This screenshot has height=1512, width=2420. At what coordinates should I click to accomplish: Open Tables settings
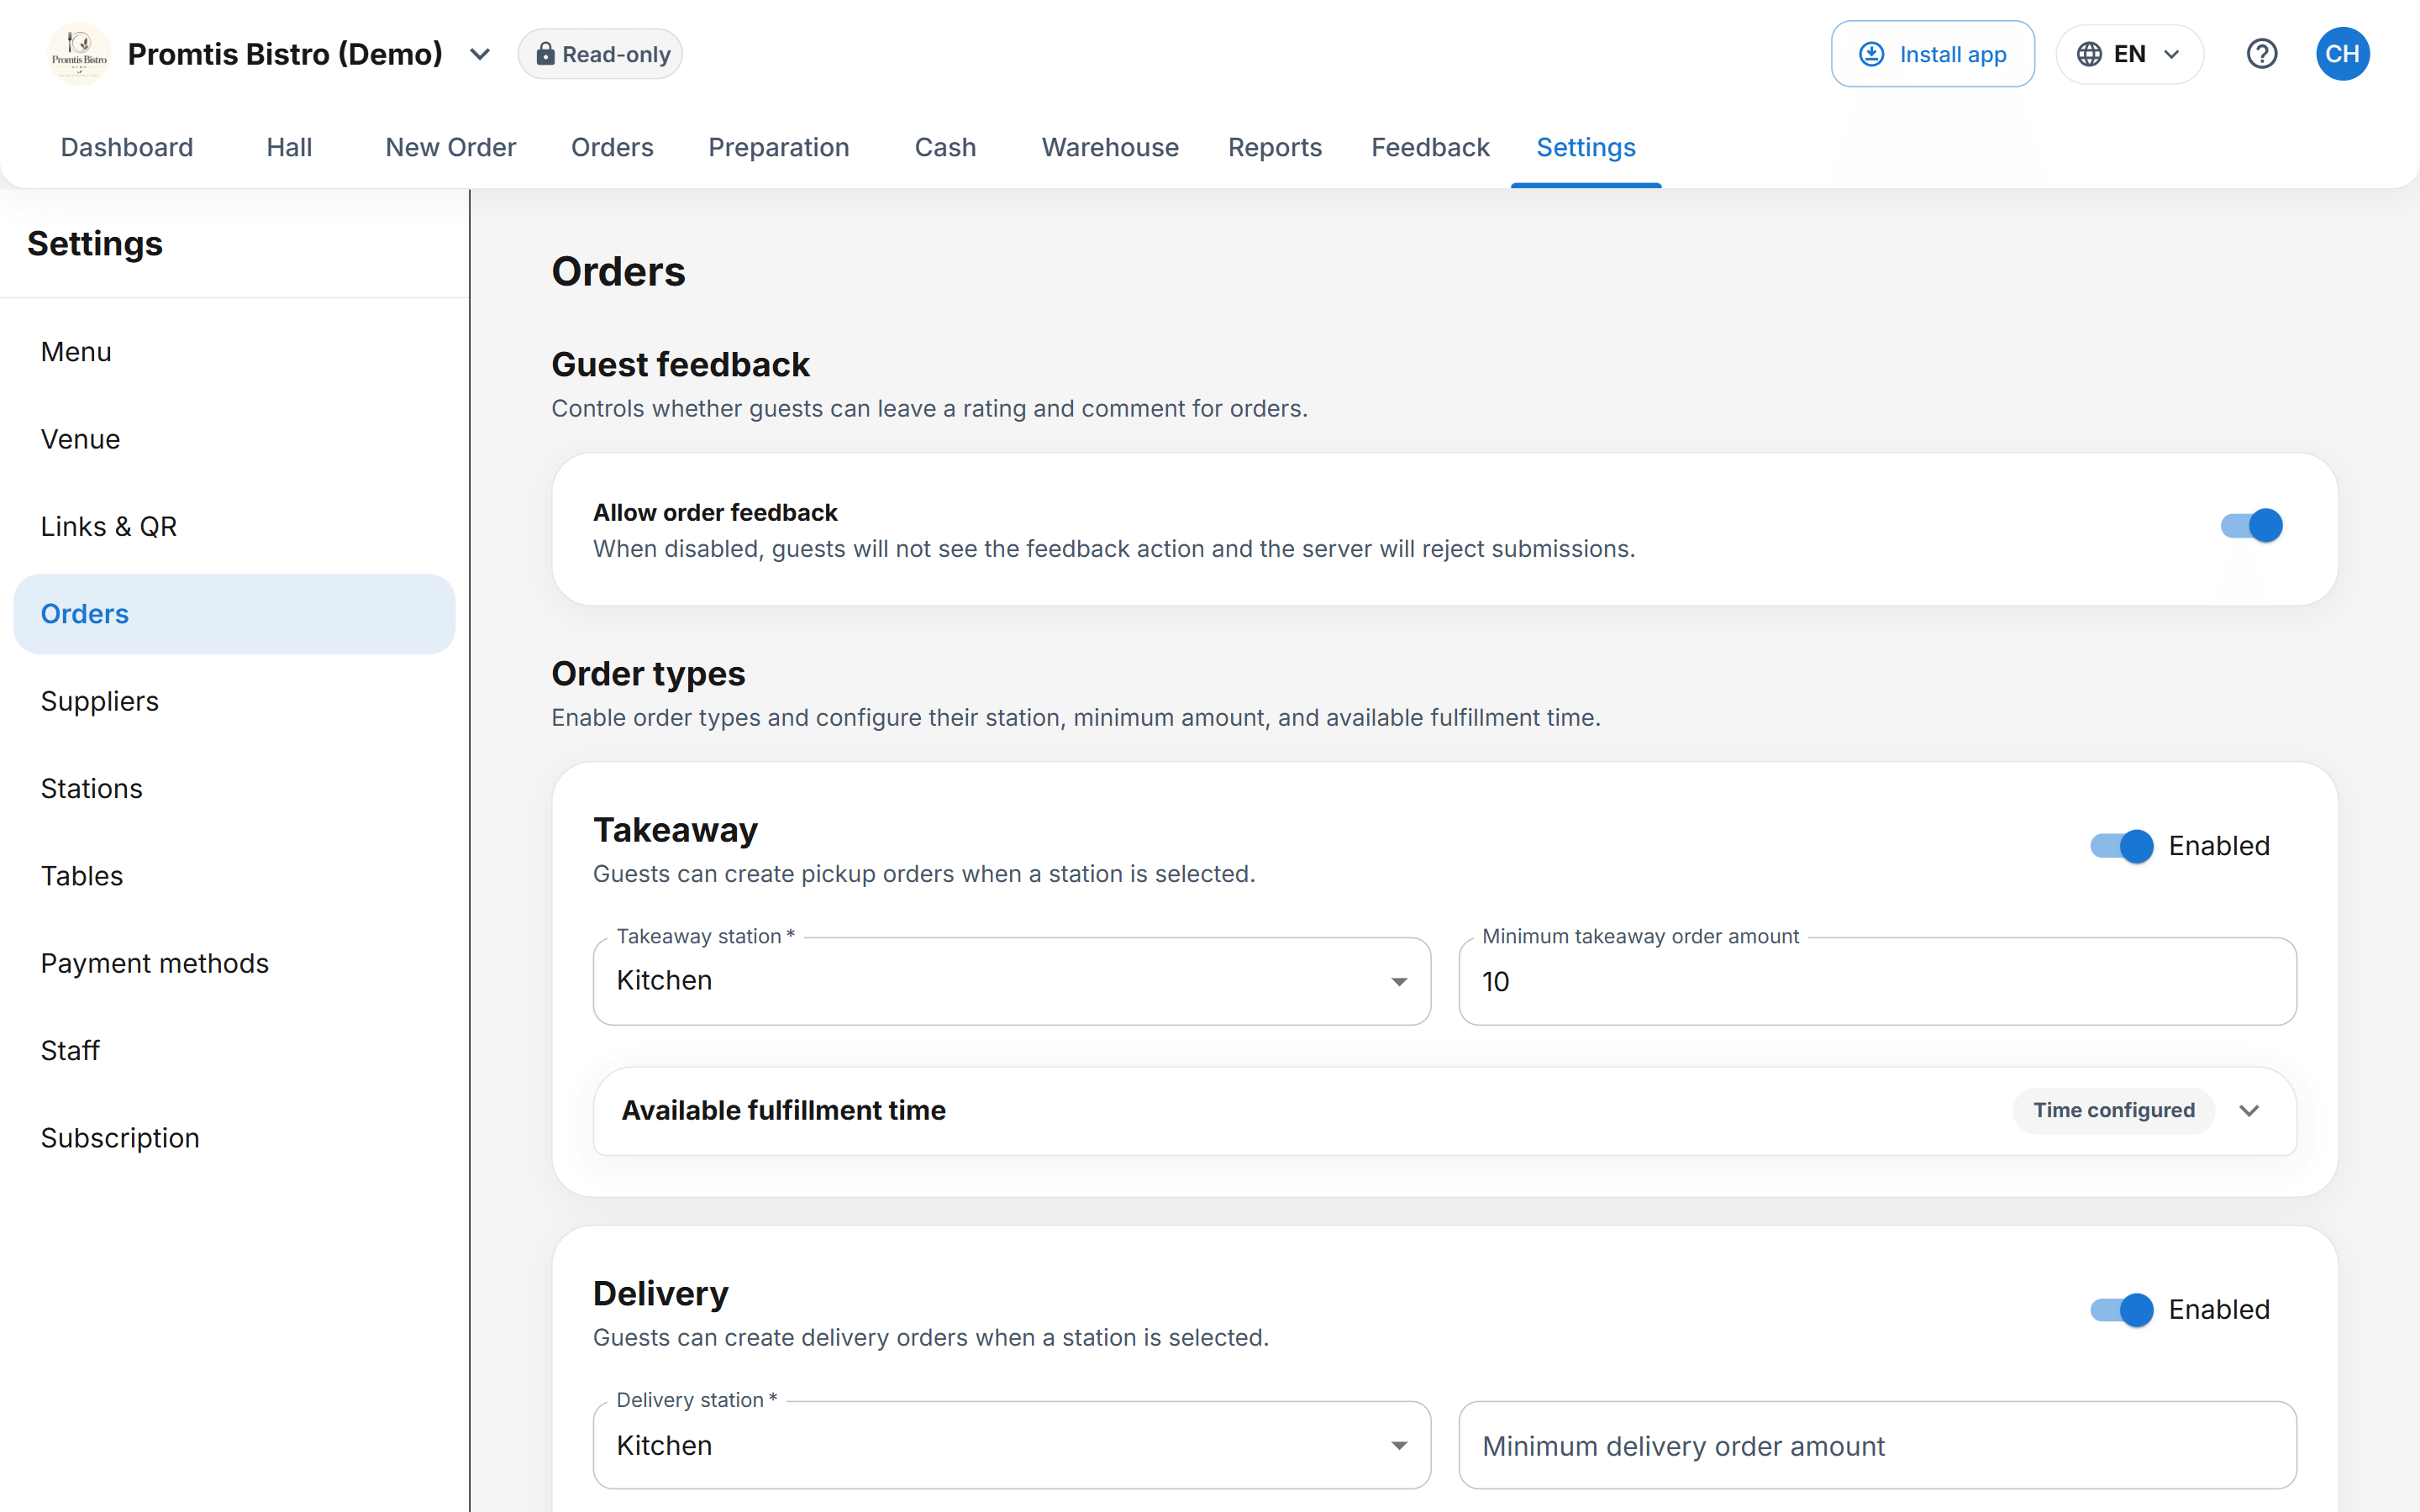pos(234,876)
